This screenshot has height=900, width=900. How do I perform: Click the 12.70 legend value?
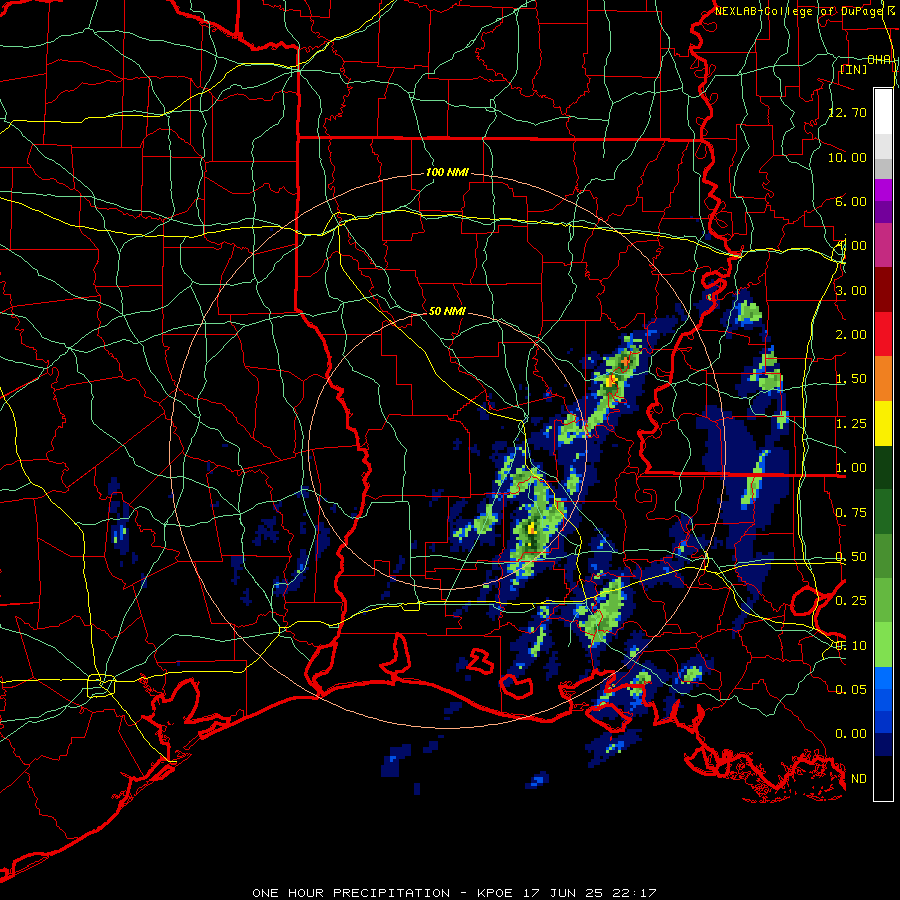click(x=847, y=112)
